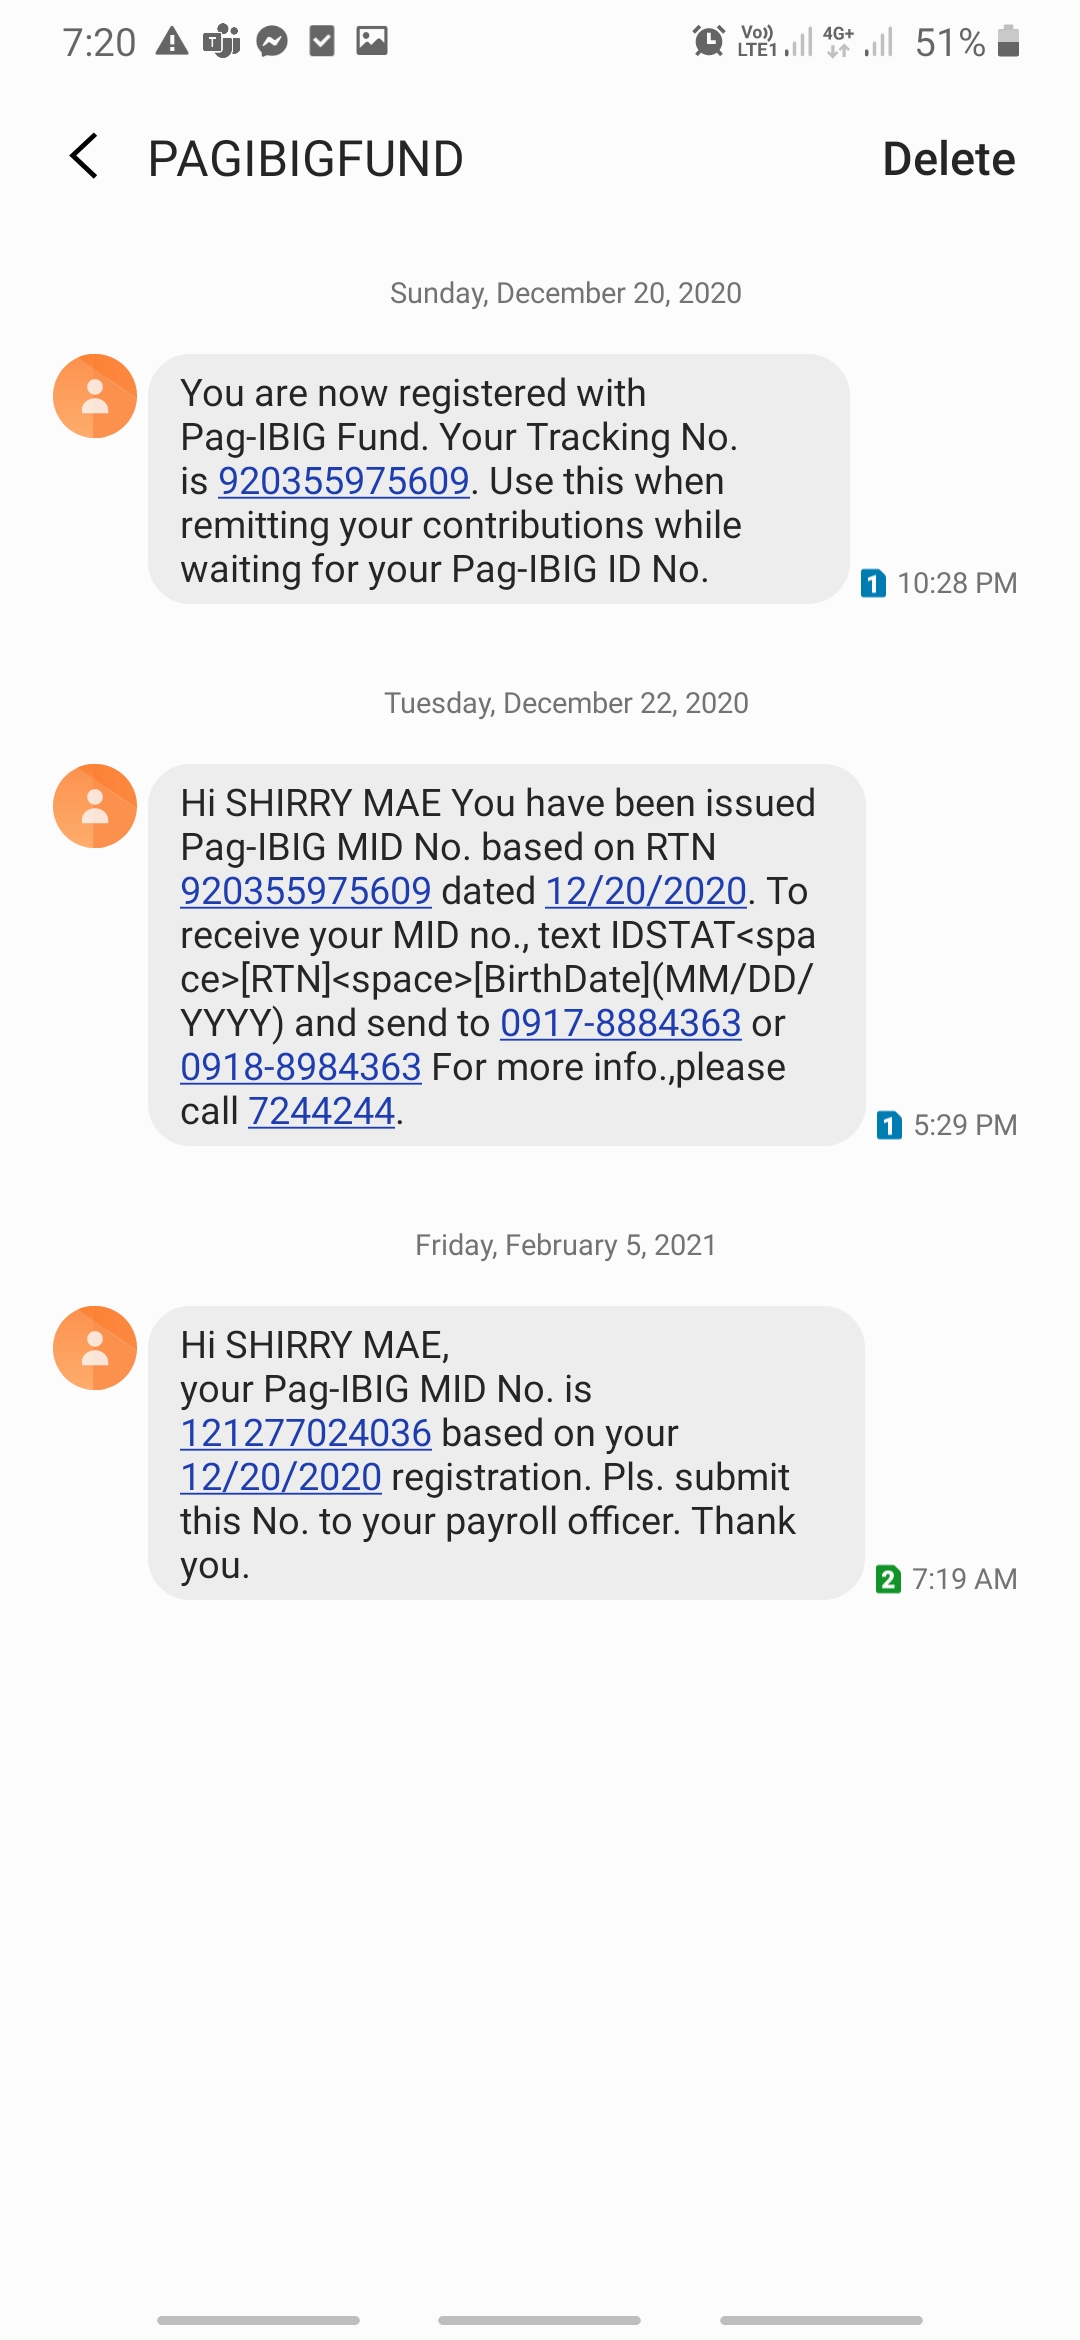Tap Messenger notification icon in status bar
The width and height of the screenshot is (1080, 2340).
tap(272, 42)
